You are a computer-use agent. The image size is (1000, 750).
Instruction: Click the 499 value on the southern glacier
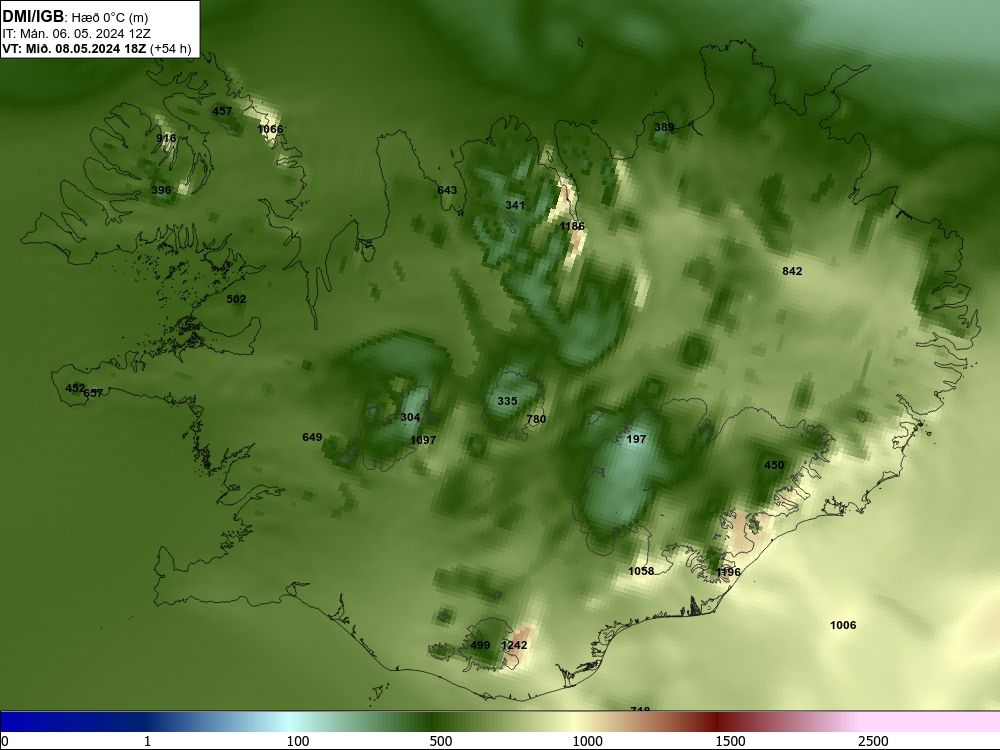coord(480,645)
